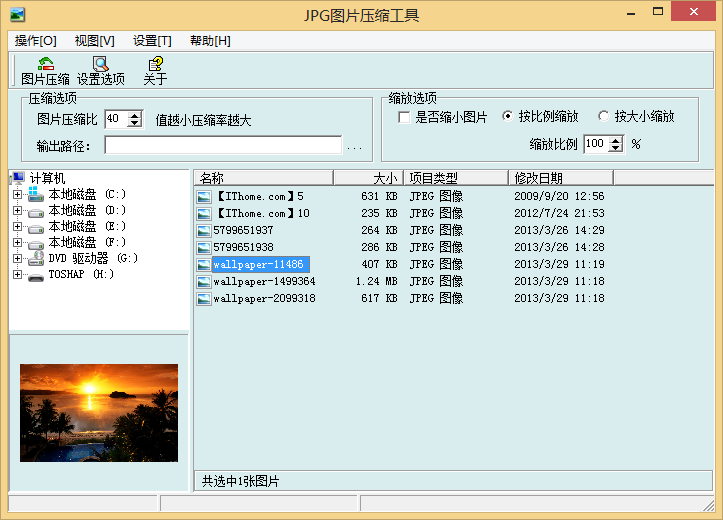
Task: Select the file named 5799651938
Action: 243,247
